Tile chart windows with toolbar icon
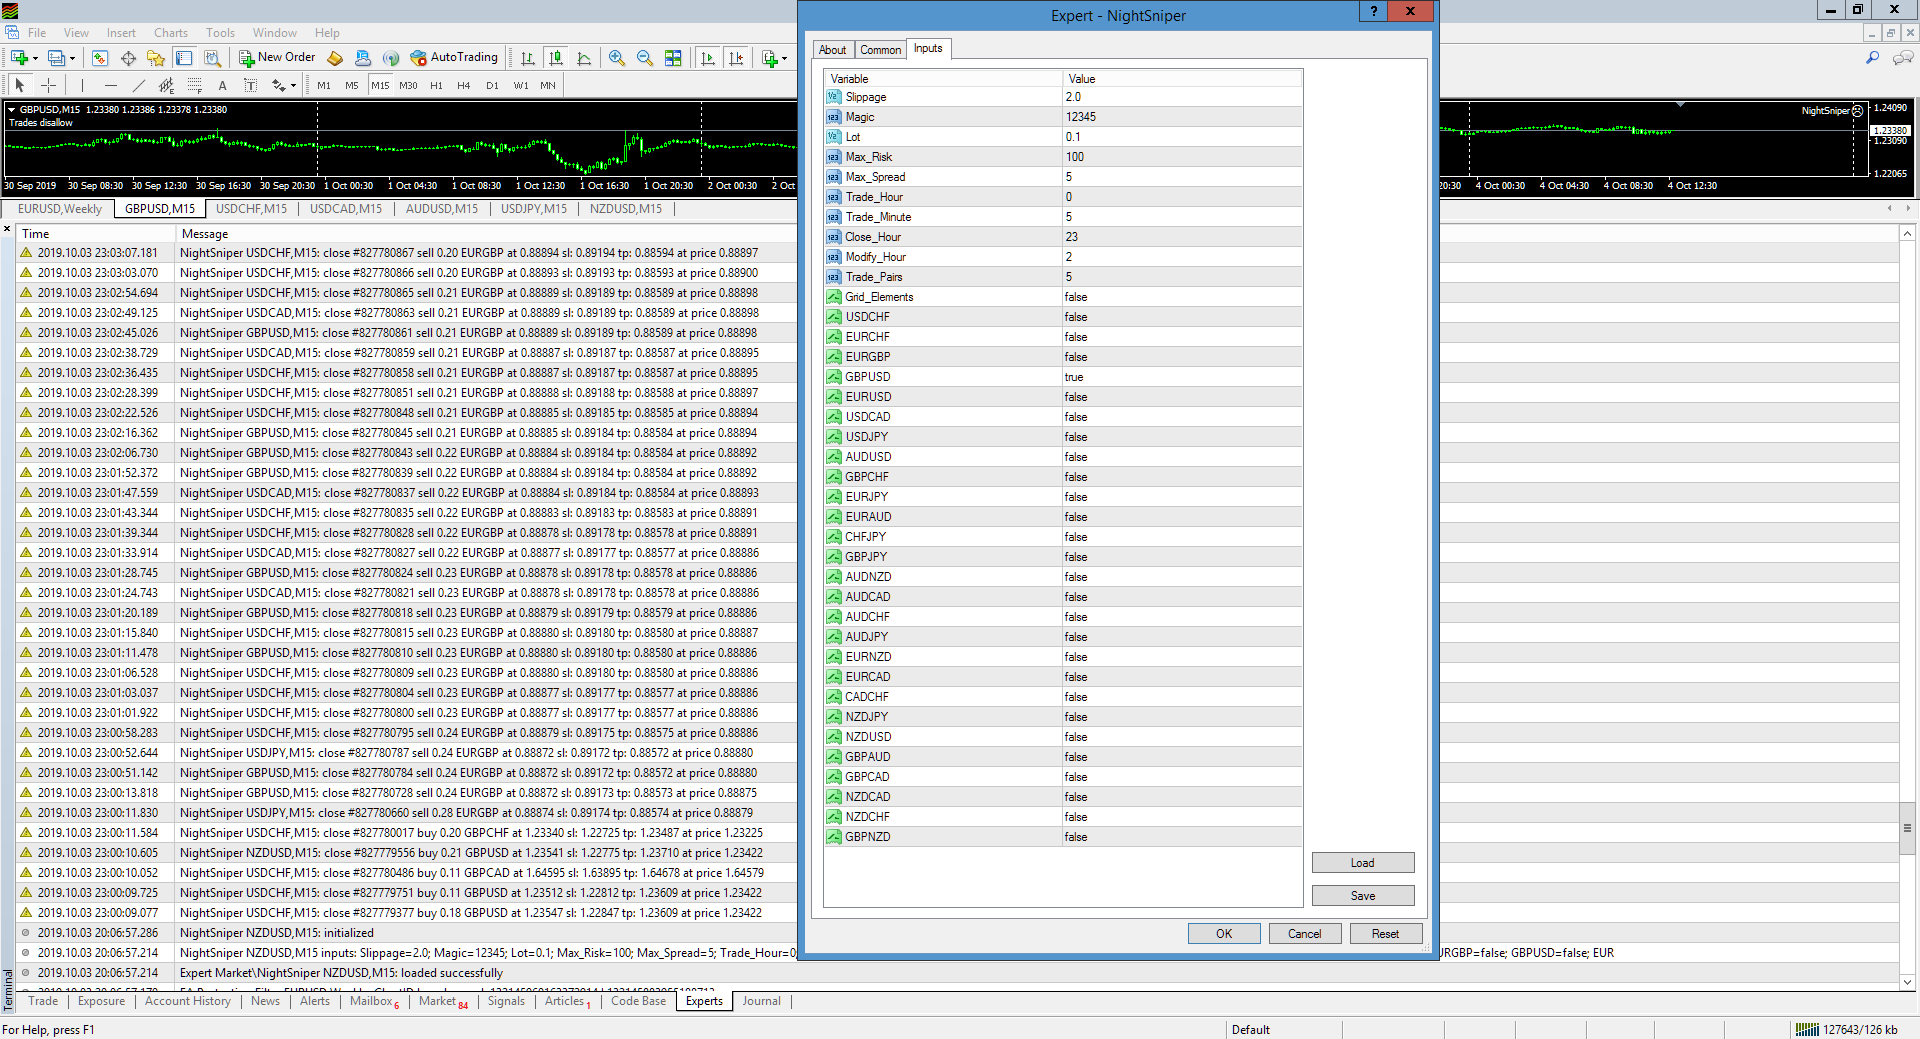The image size is (1920, 1039). coord(673,58)
